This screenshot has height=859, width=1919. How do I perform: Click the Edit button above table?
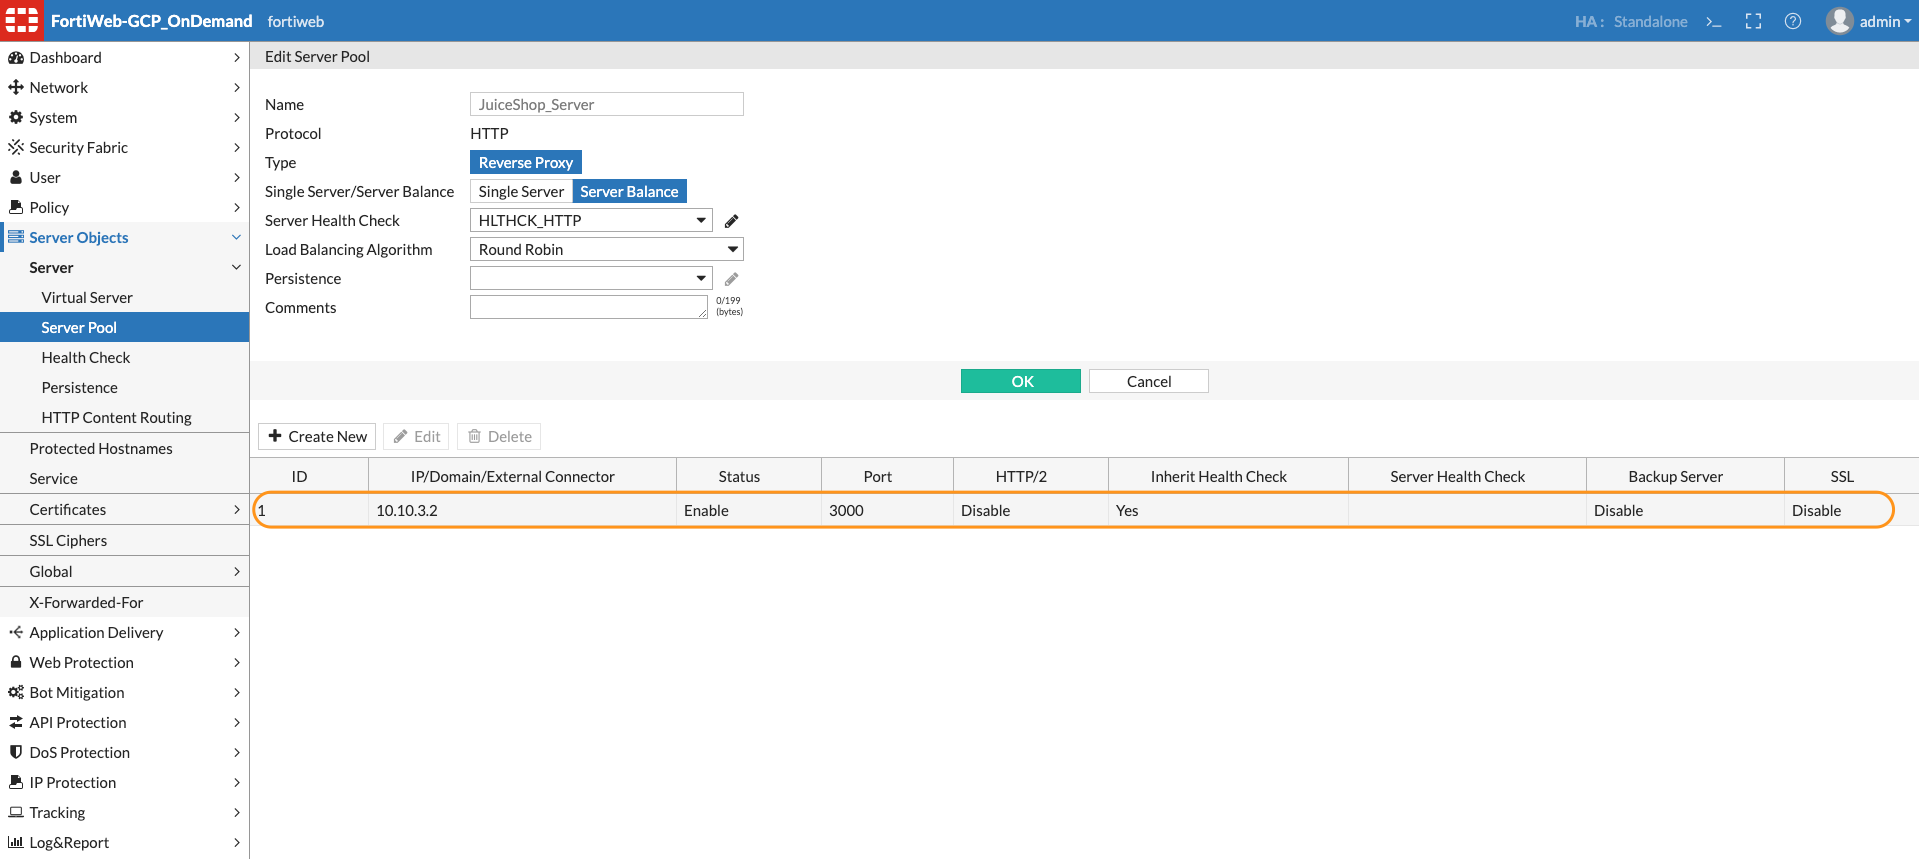(x=416, y=437)
